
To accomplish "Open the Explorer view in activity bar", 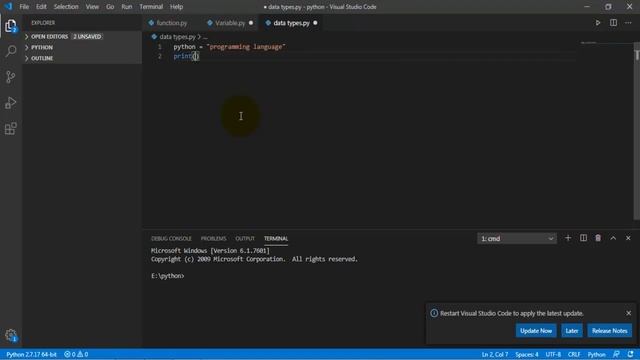I will [x=11, y=26].
